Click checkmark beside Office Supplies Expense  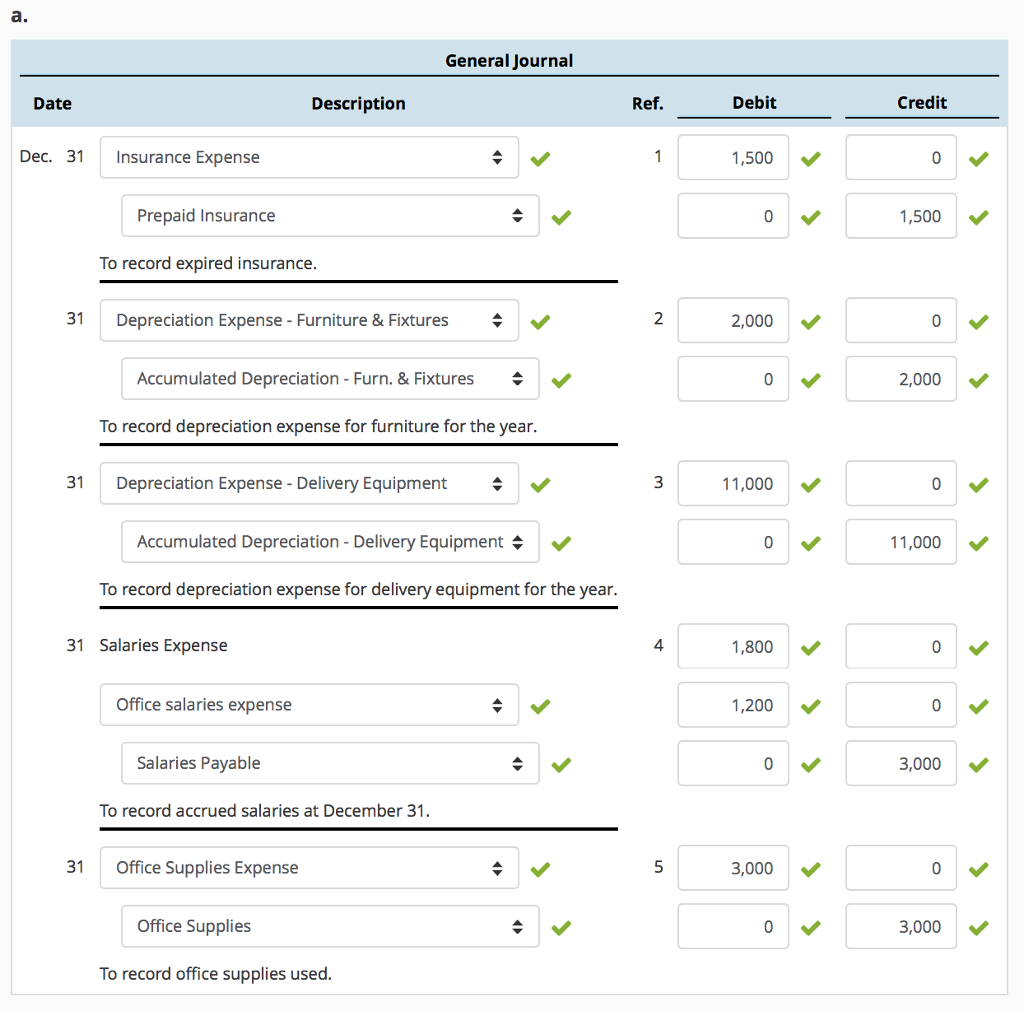click(540, 868)
